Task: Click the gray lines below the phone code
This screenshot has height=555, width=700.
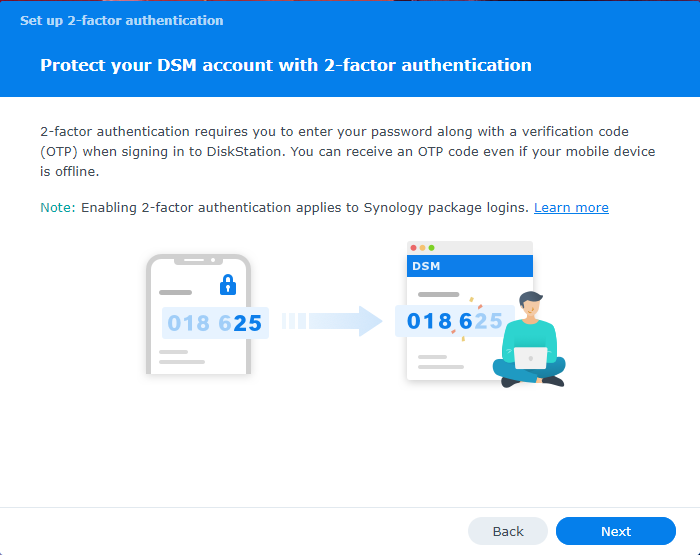Action: 181,357
